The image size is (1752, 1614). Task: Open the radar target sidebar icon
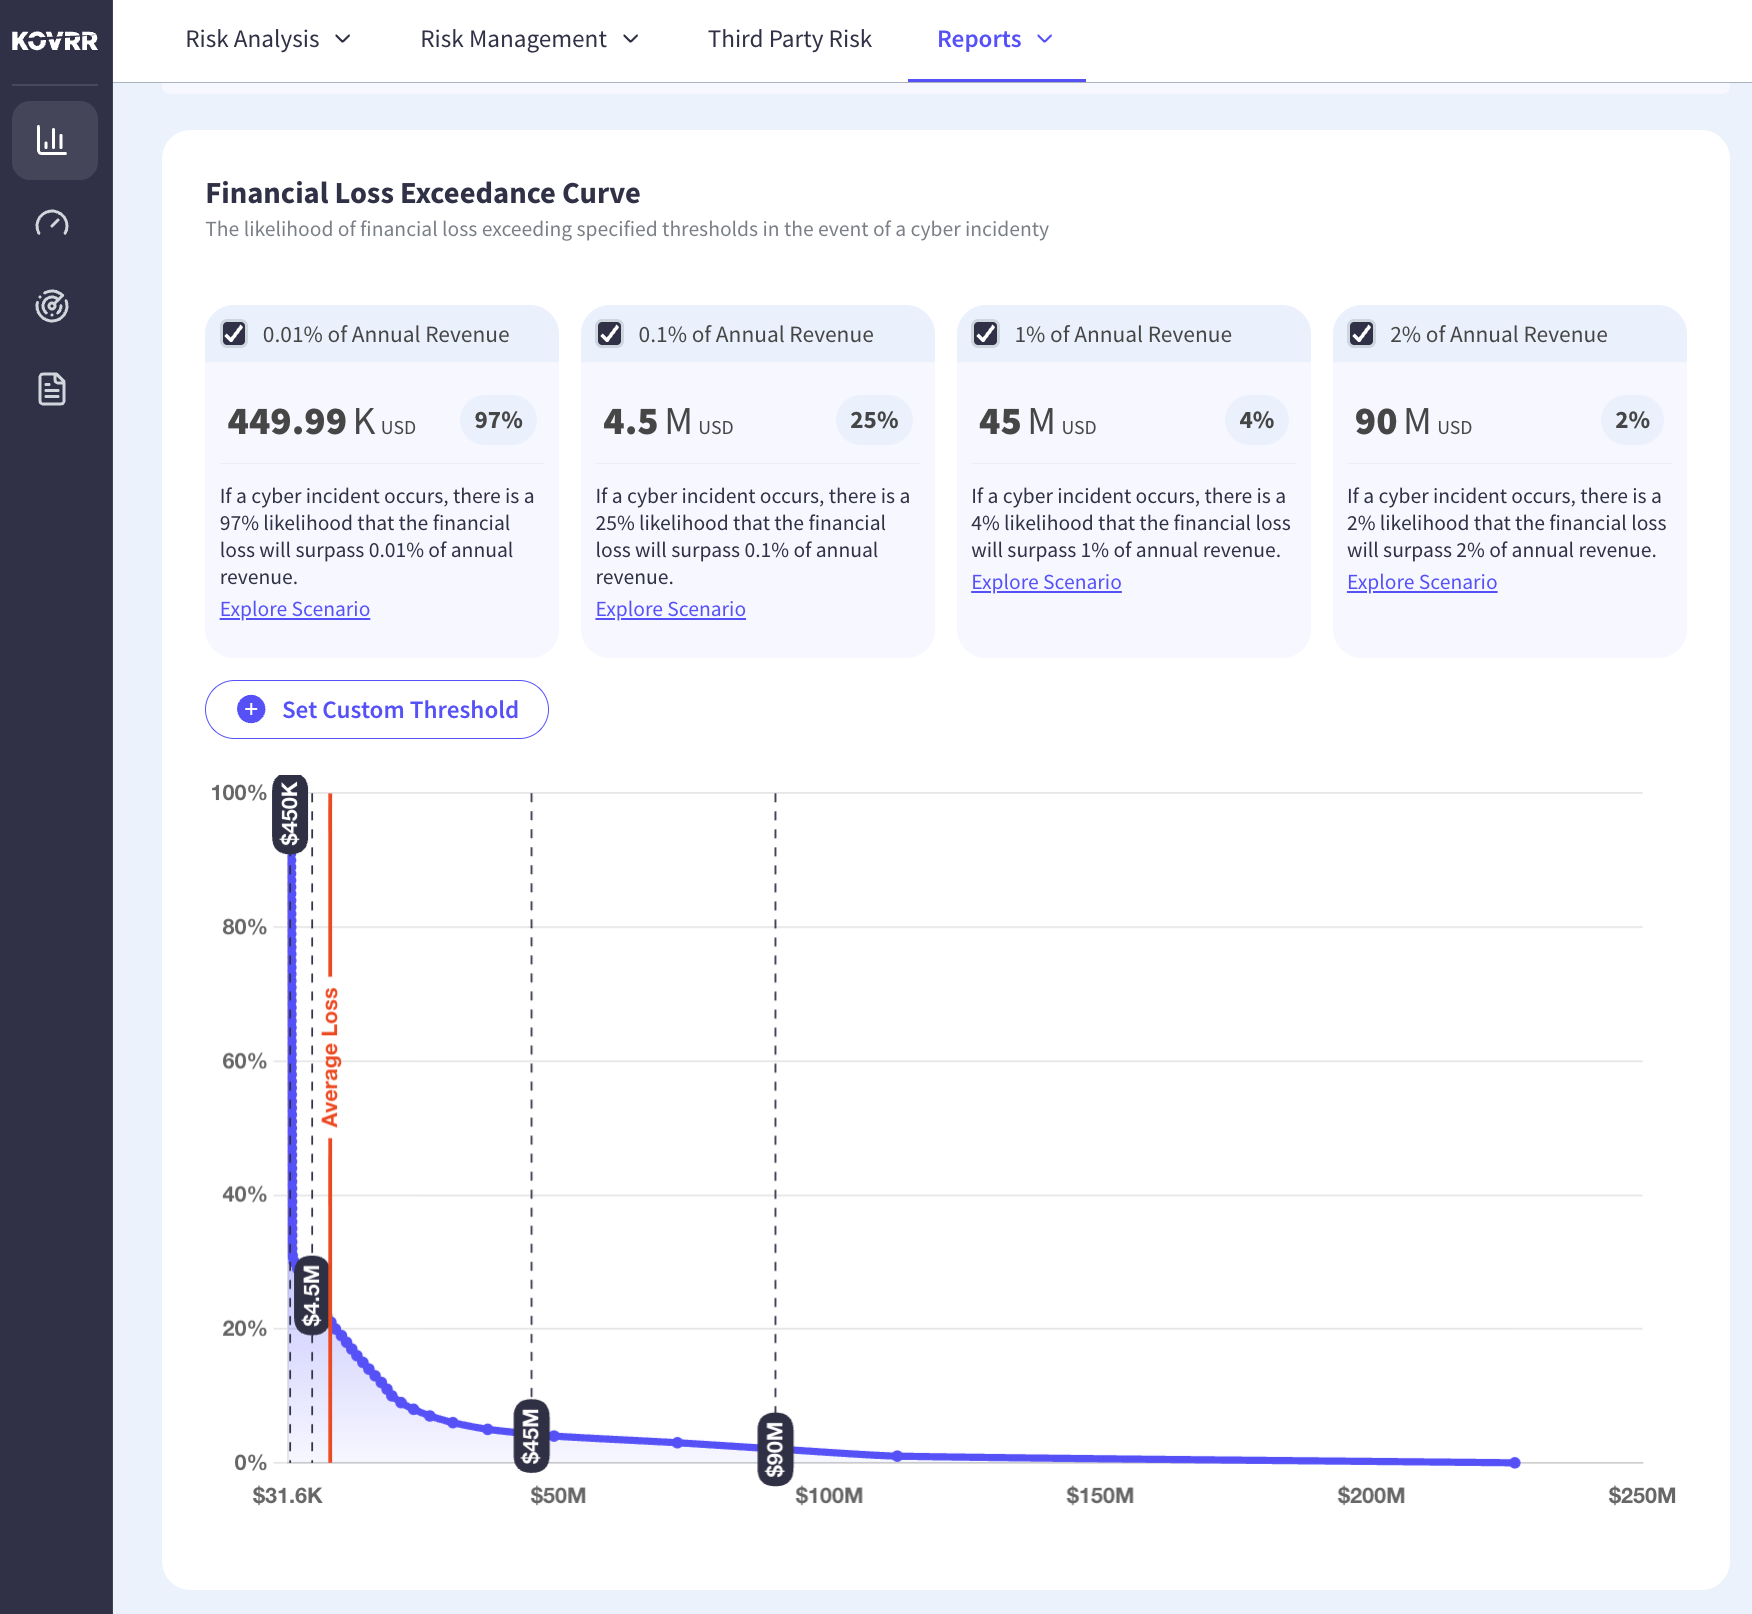[x=52, y=306]
